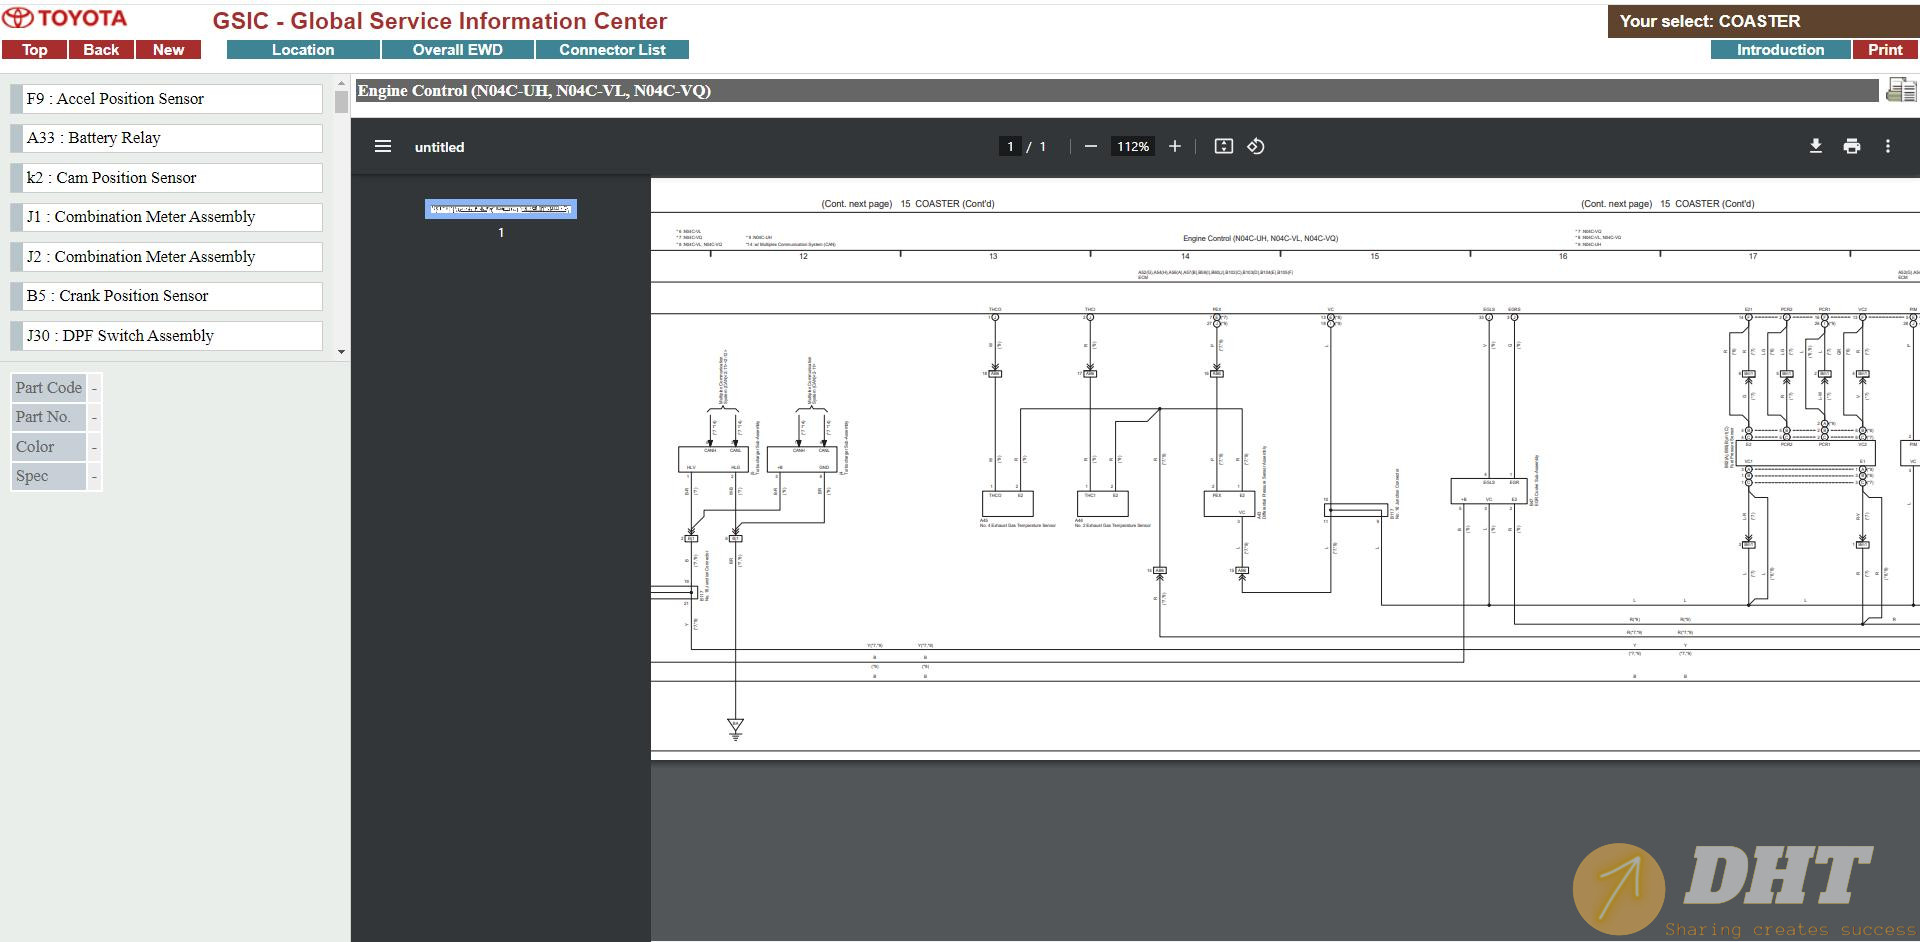Open the Introduction page
Viewport: 1920px width, 942px height.
tap(1780, 50)
